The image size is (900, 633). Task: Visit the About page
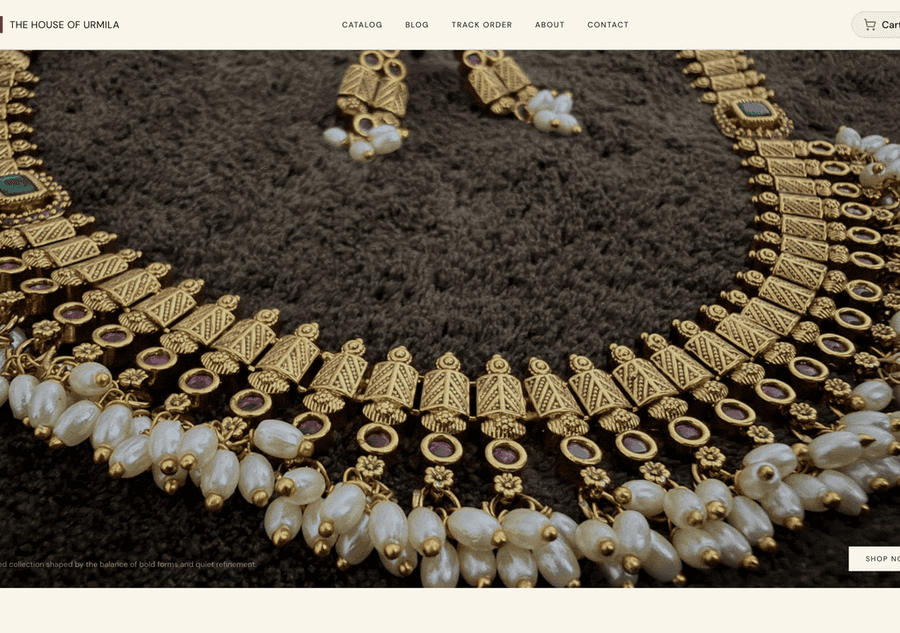pos(549,25)
